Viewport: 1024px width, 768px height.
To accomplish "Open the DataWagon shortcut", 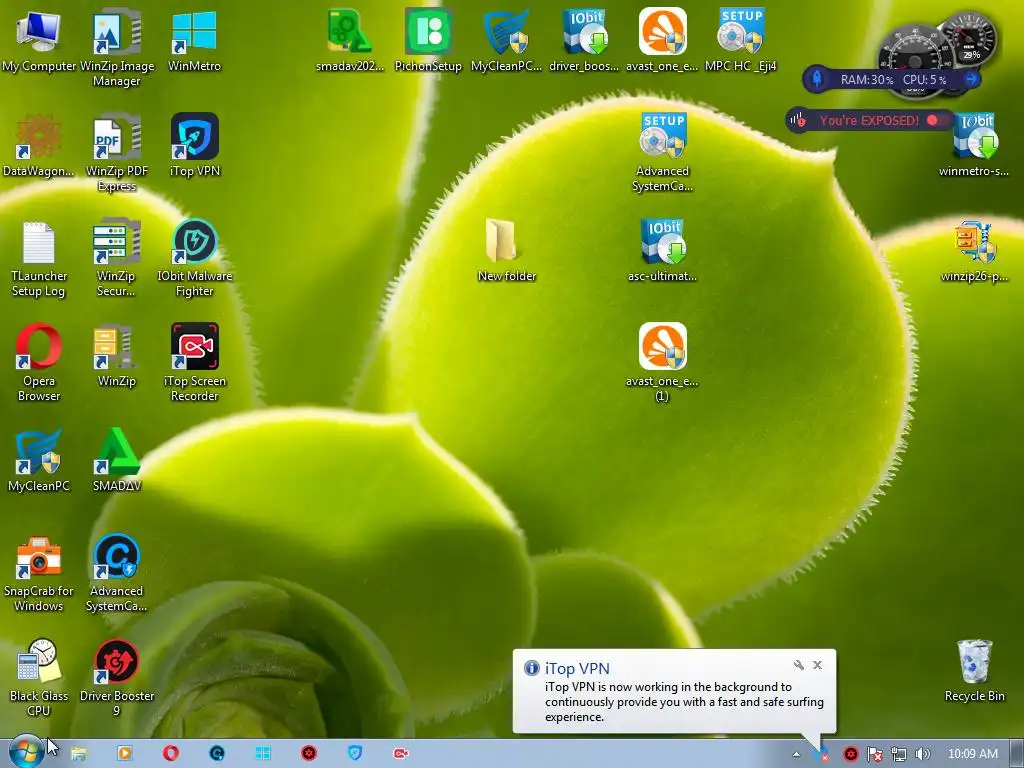I will tap(39, 145).
